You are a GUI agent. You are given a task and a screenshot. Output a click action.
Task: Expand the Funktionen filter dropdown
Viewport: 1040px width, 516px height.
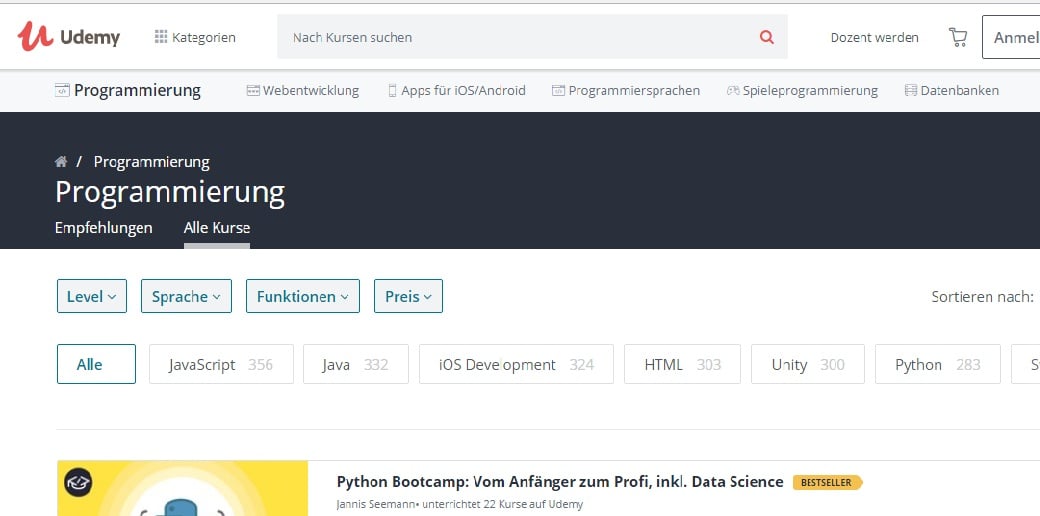click(302, 296)
